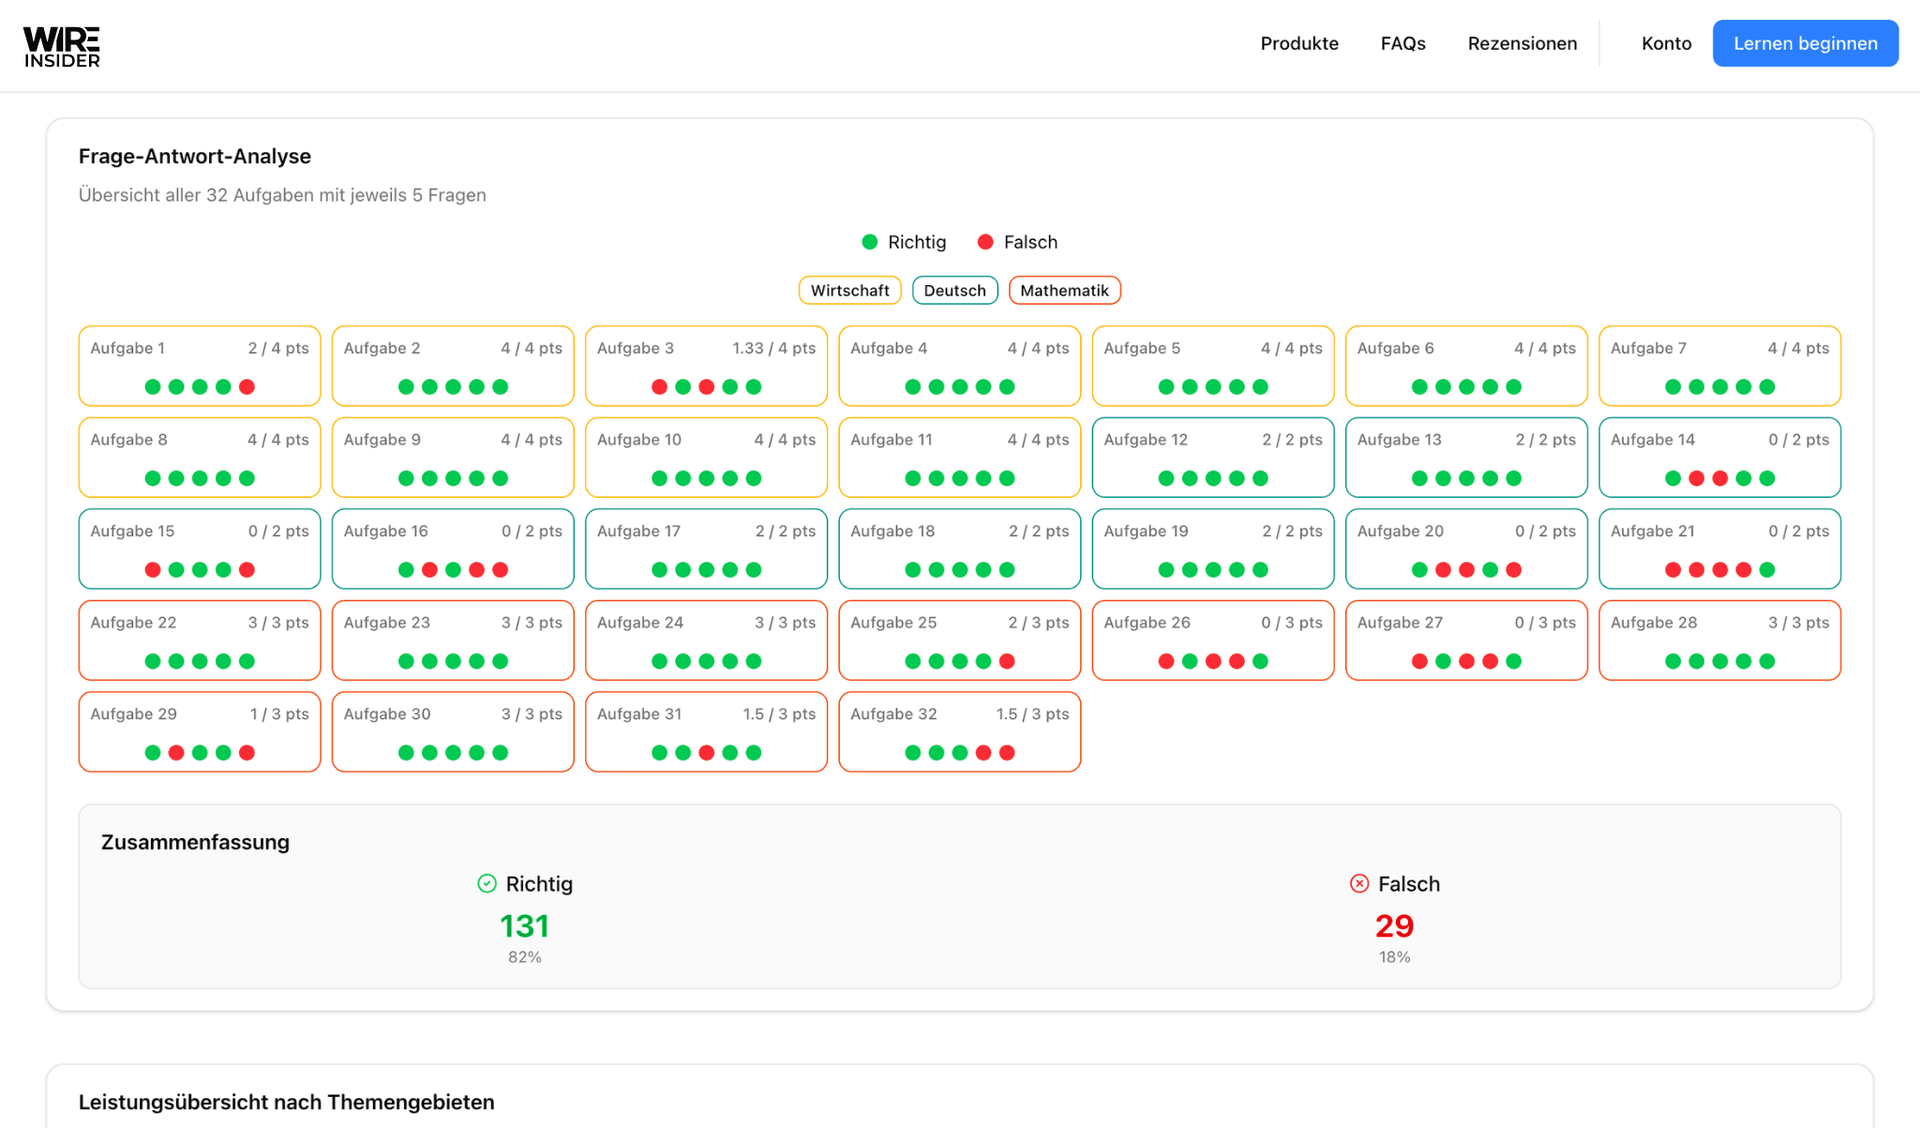
Task: Click the Aufgabe 6 card
Action: coord(1466,366)
